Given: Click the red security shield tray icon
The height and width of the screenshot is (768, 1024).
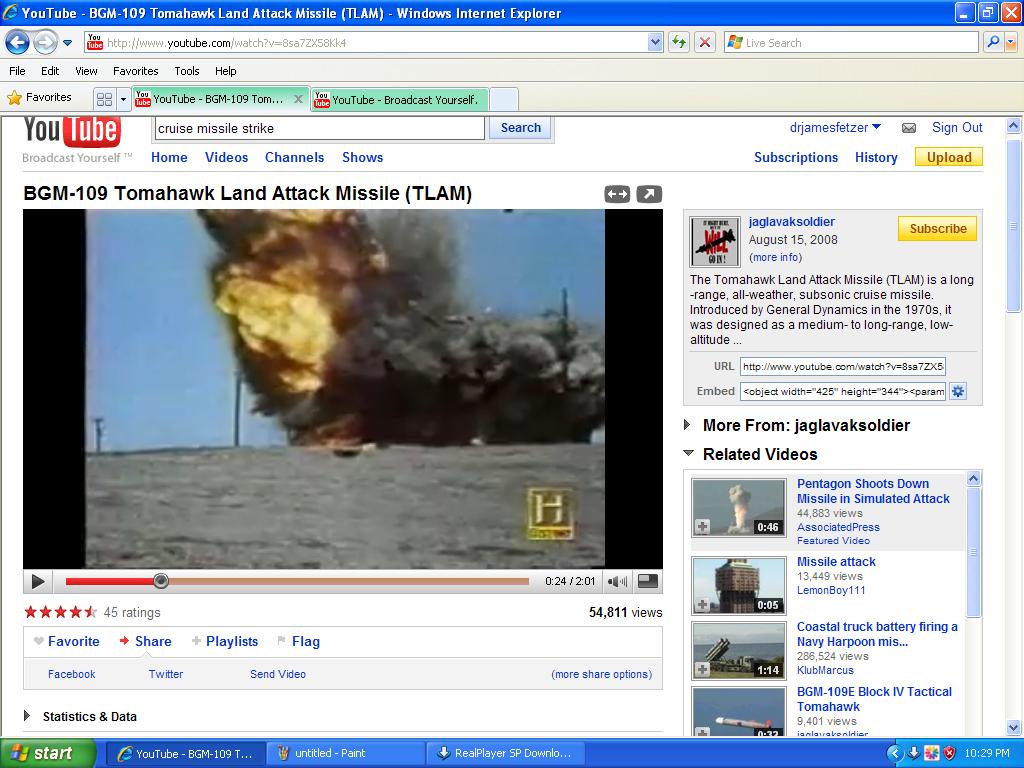Looking at the screenshot, I should [x=950, y=753].
